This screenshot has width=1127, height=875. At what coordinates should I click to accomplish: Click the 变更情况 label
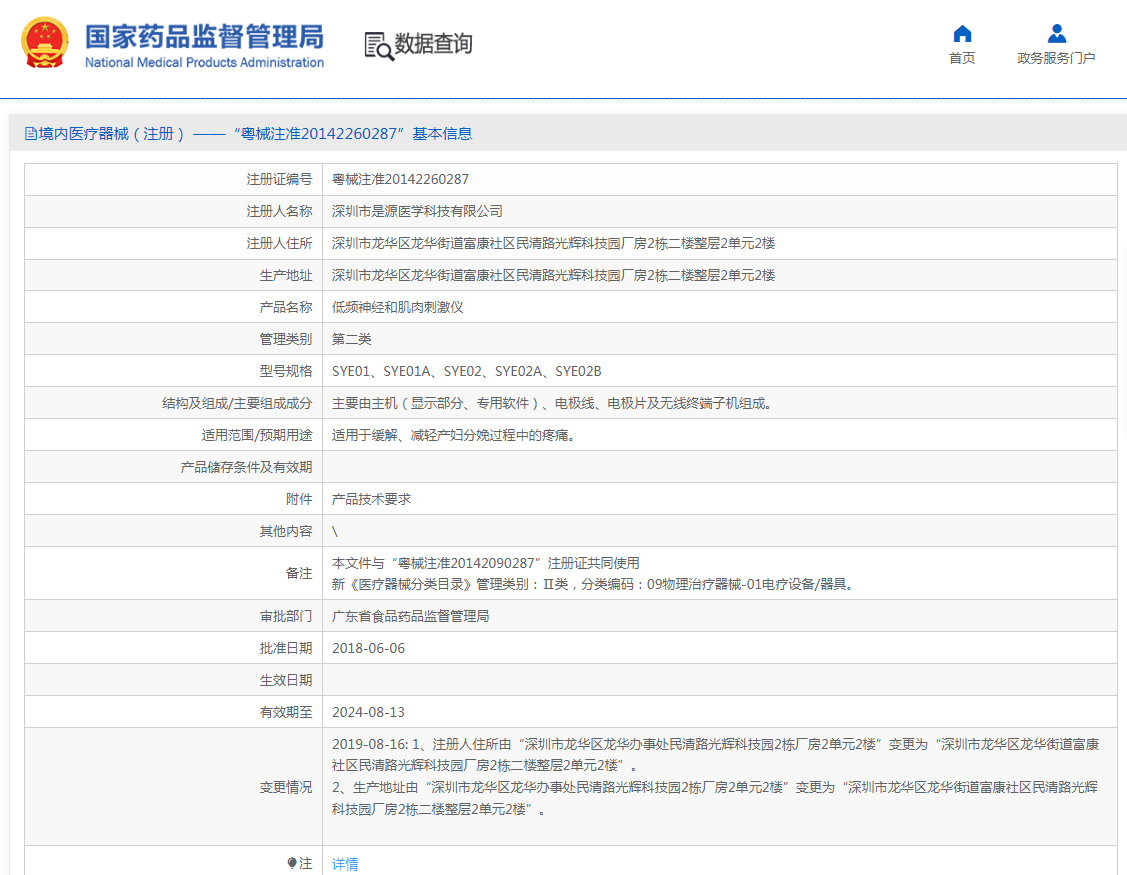click(x=285, y=787)
